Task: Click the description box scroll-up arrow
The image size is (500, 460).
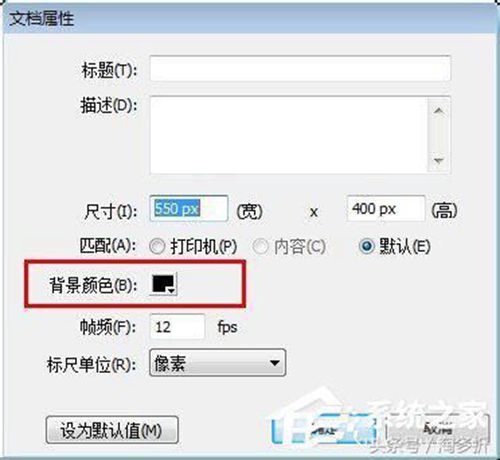Action: [439, 110]
